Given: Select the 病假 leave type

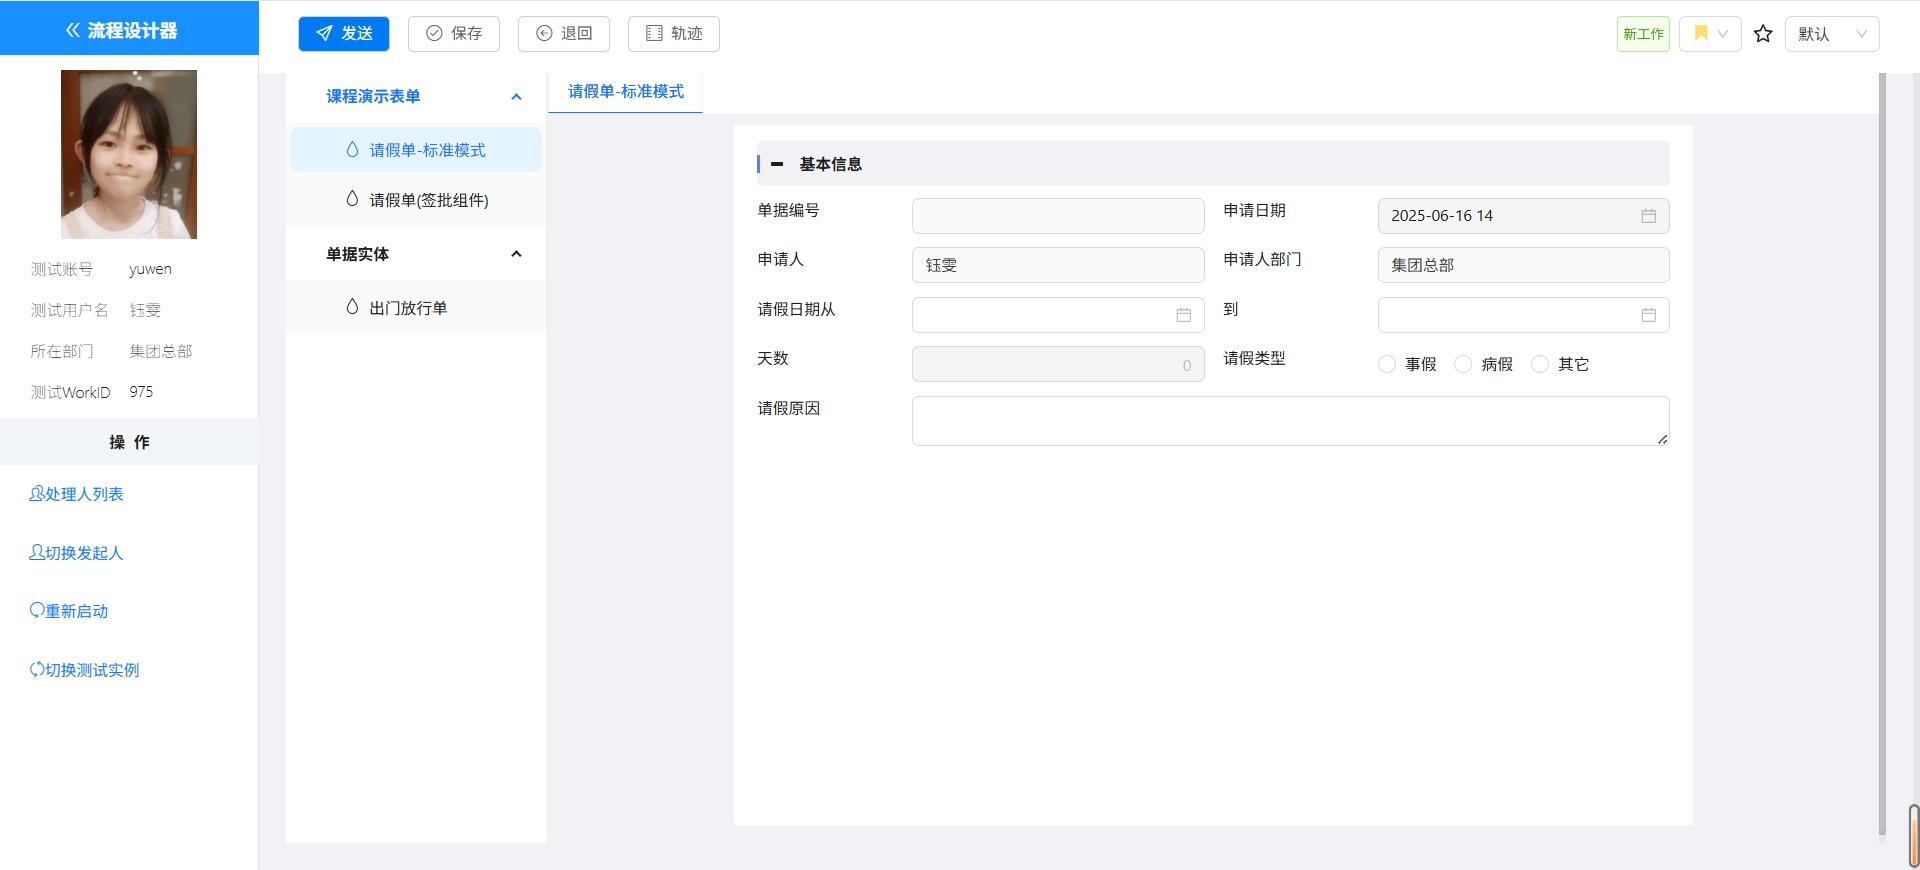Looking at the screenshot, I should (1463, 364).
